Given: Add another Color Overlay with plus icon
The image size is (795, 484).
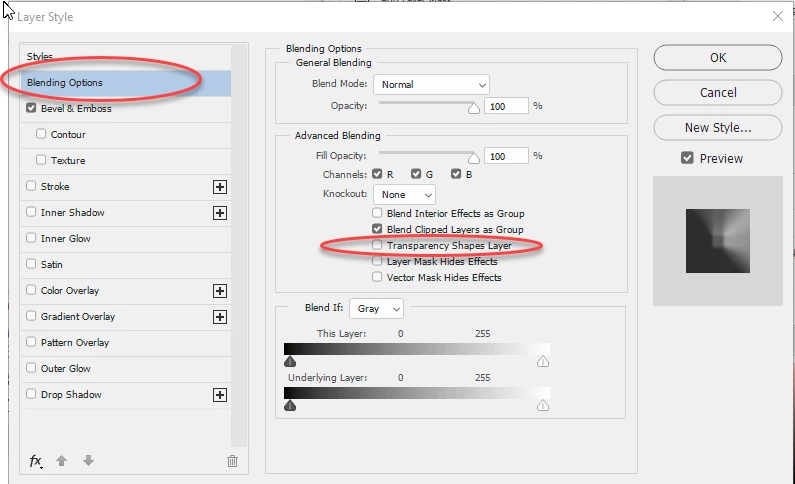Looking at the screenshot, I should point(220,291).
